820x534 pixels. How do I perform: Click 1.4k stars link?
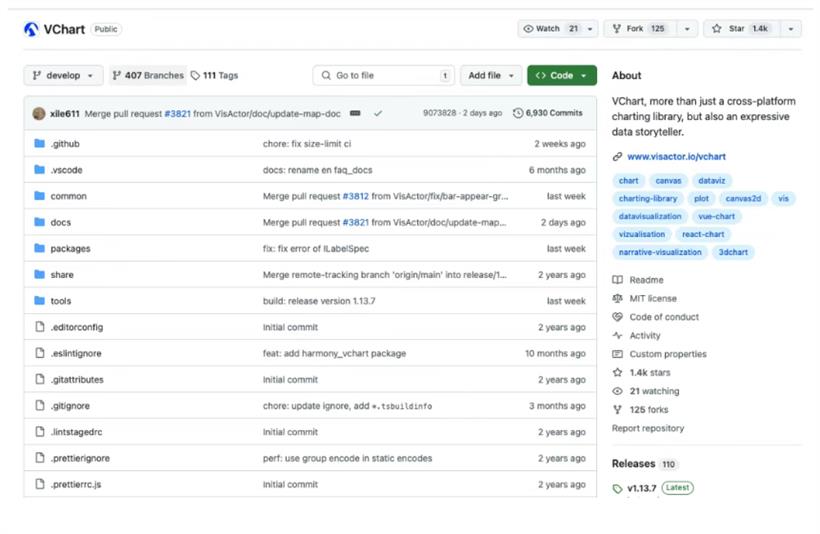tap(650, 372)
